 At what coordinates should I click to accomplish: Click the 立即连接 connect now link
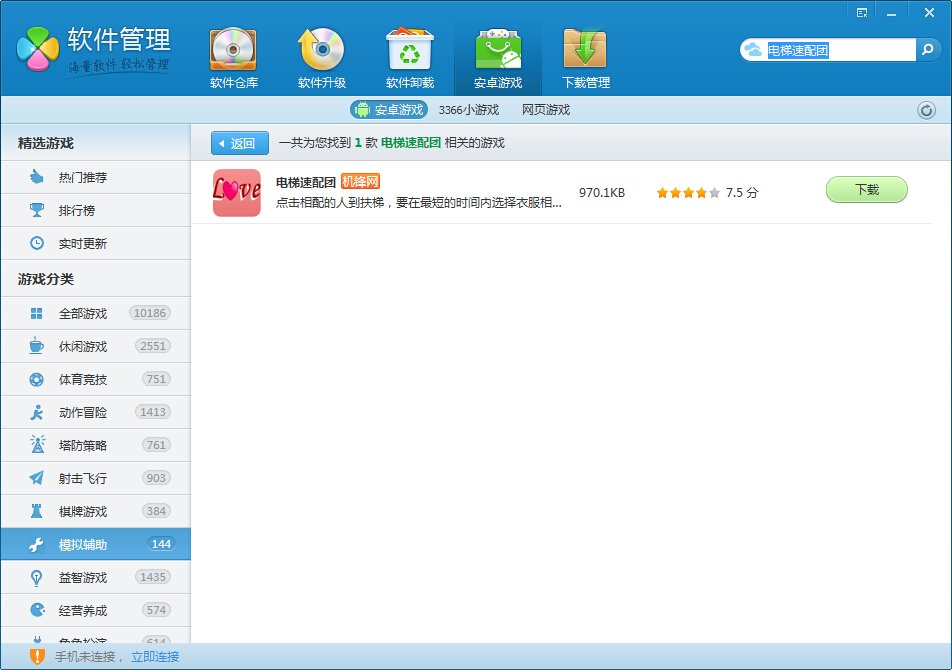155,656
